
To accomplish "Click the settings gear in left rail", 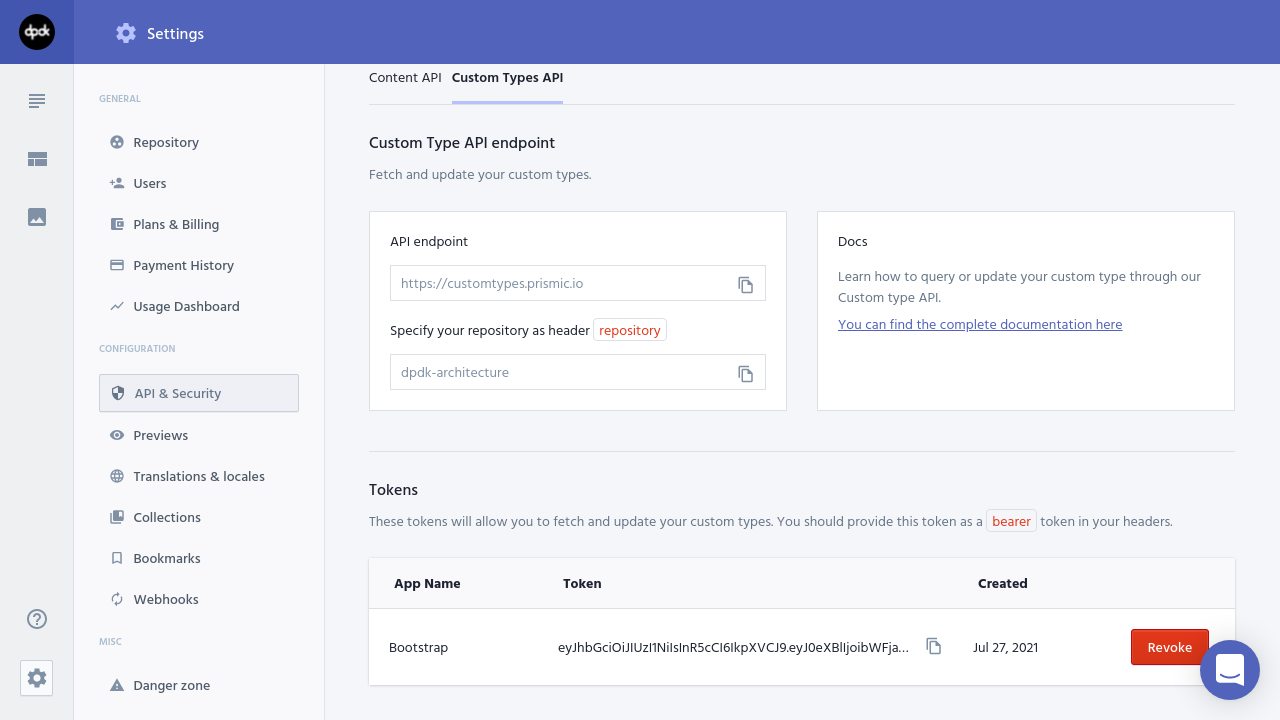I will (37, 678).
